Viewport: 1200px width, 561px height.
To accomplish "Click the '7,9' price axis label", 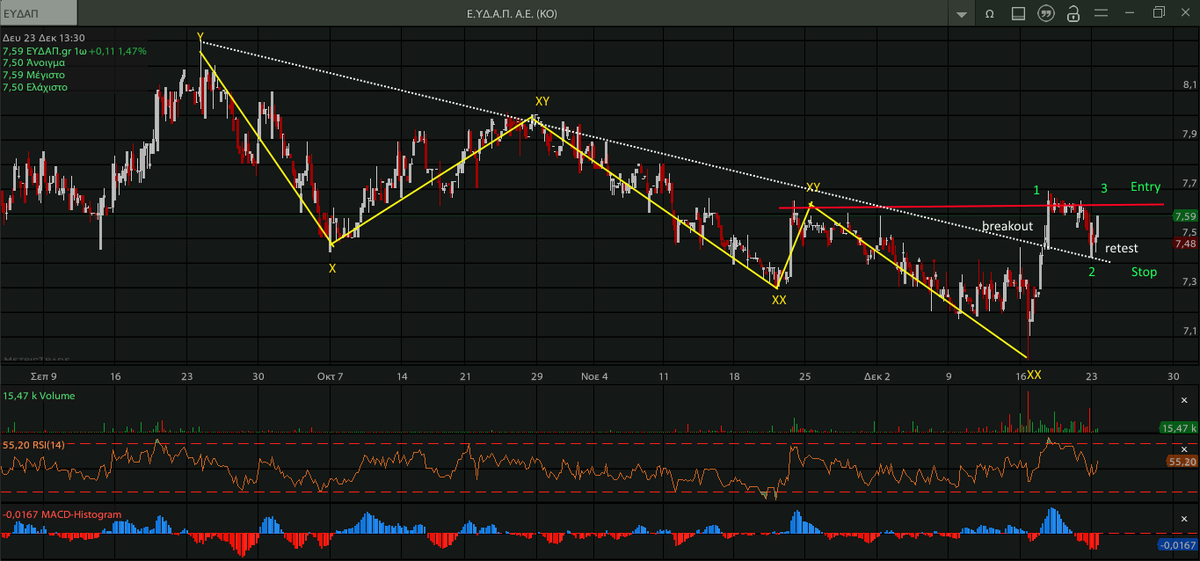I will pos(1190,134).
